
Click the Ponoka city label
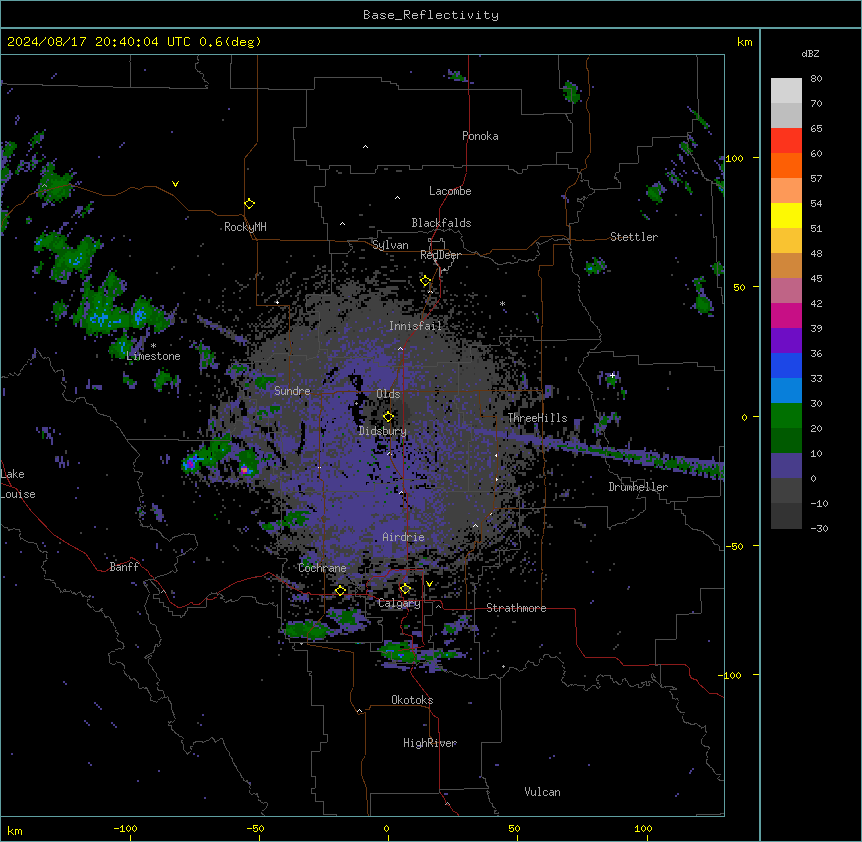click(480, 136)
